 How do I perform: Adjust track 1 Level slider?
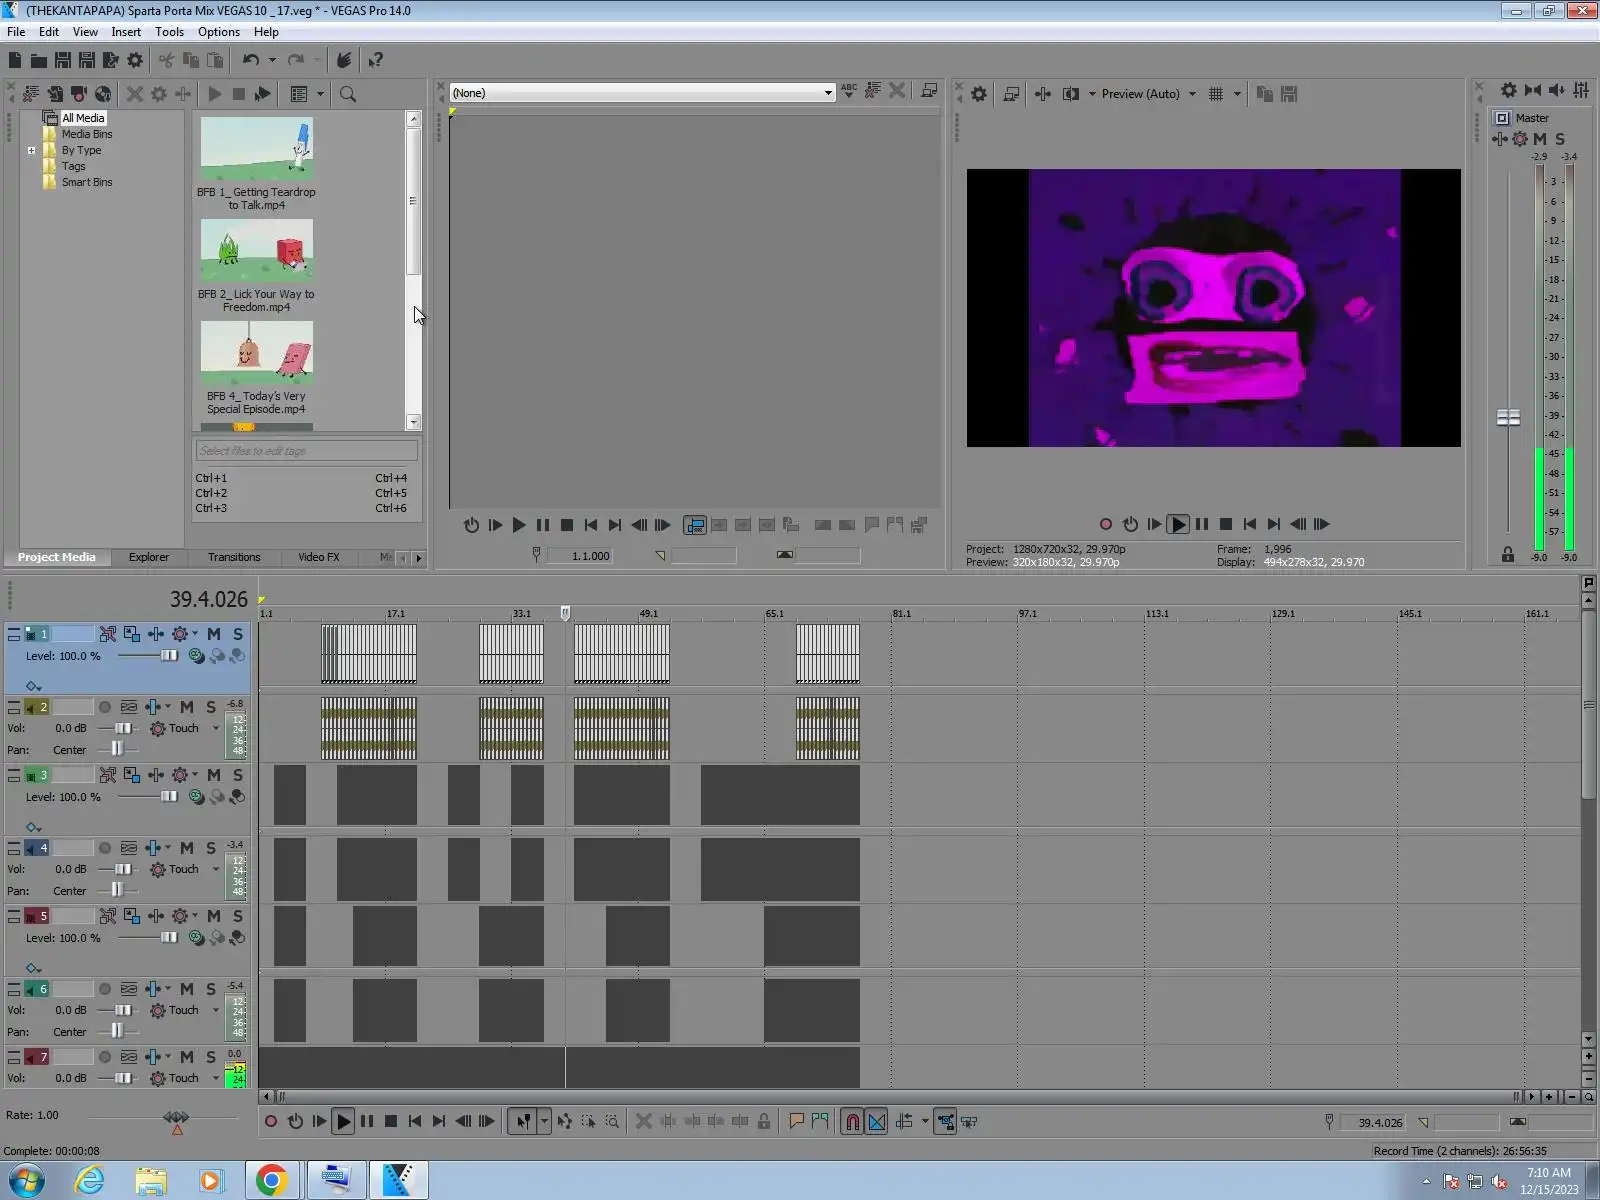coord(169,656)
